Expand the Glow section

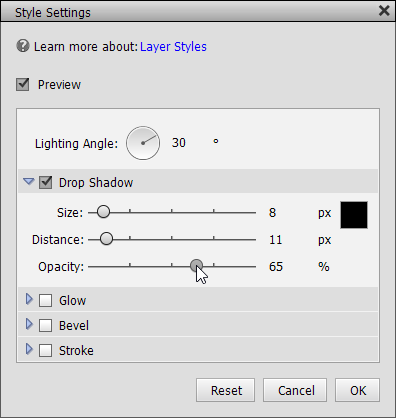click(x=29, y=299)
